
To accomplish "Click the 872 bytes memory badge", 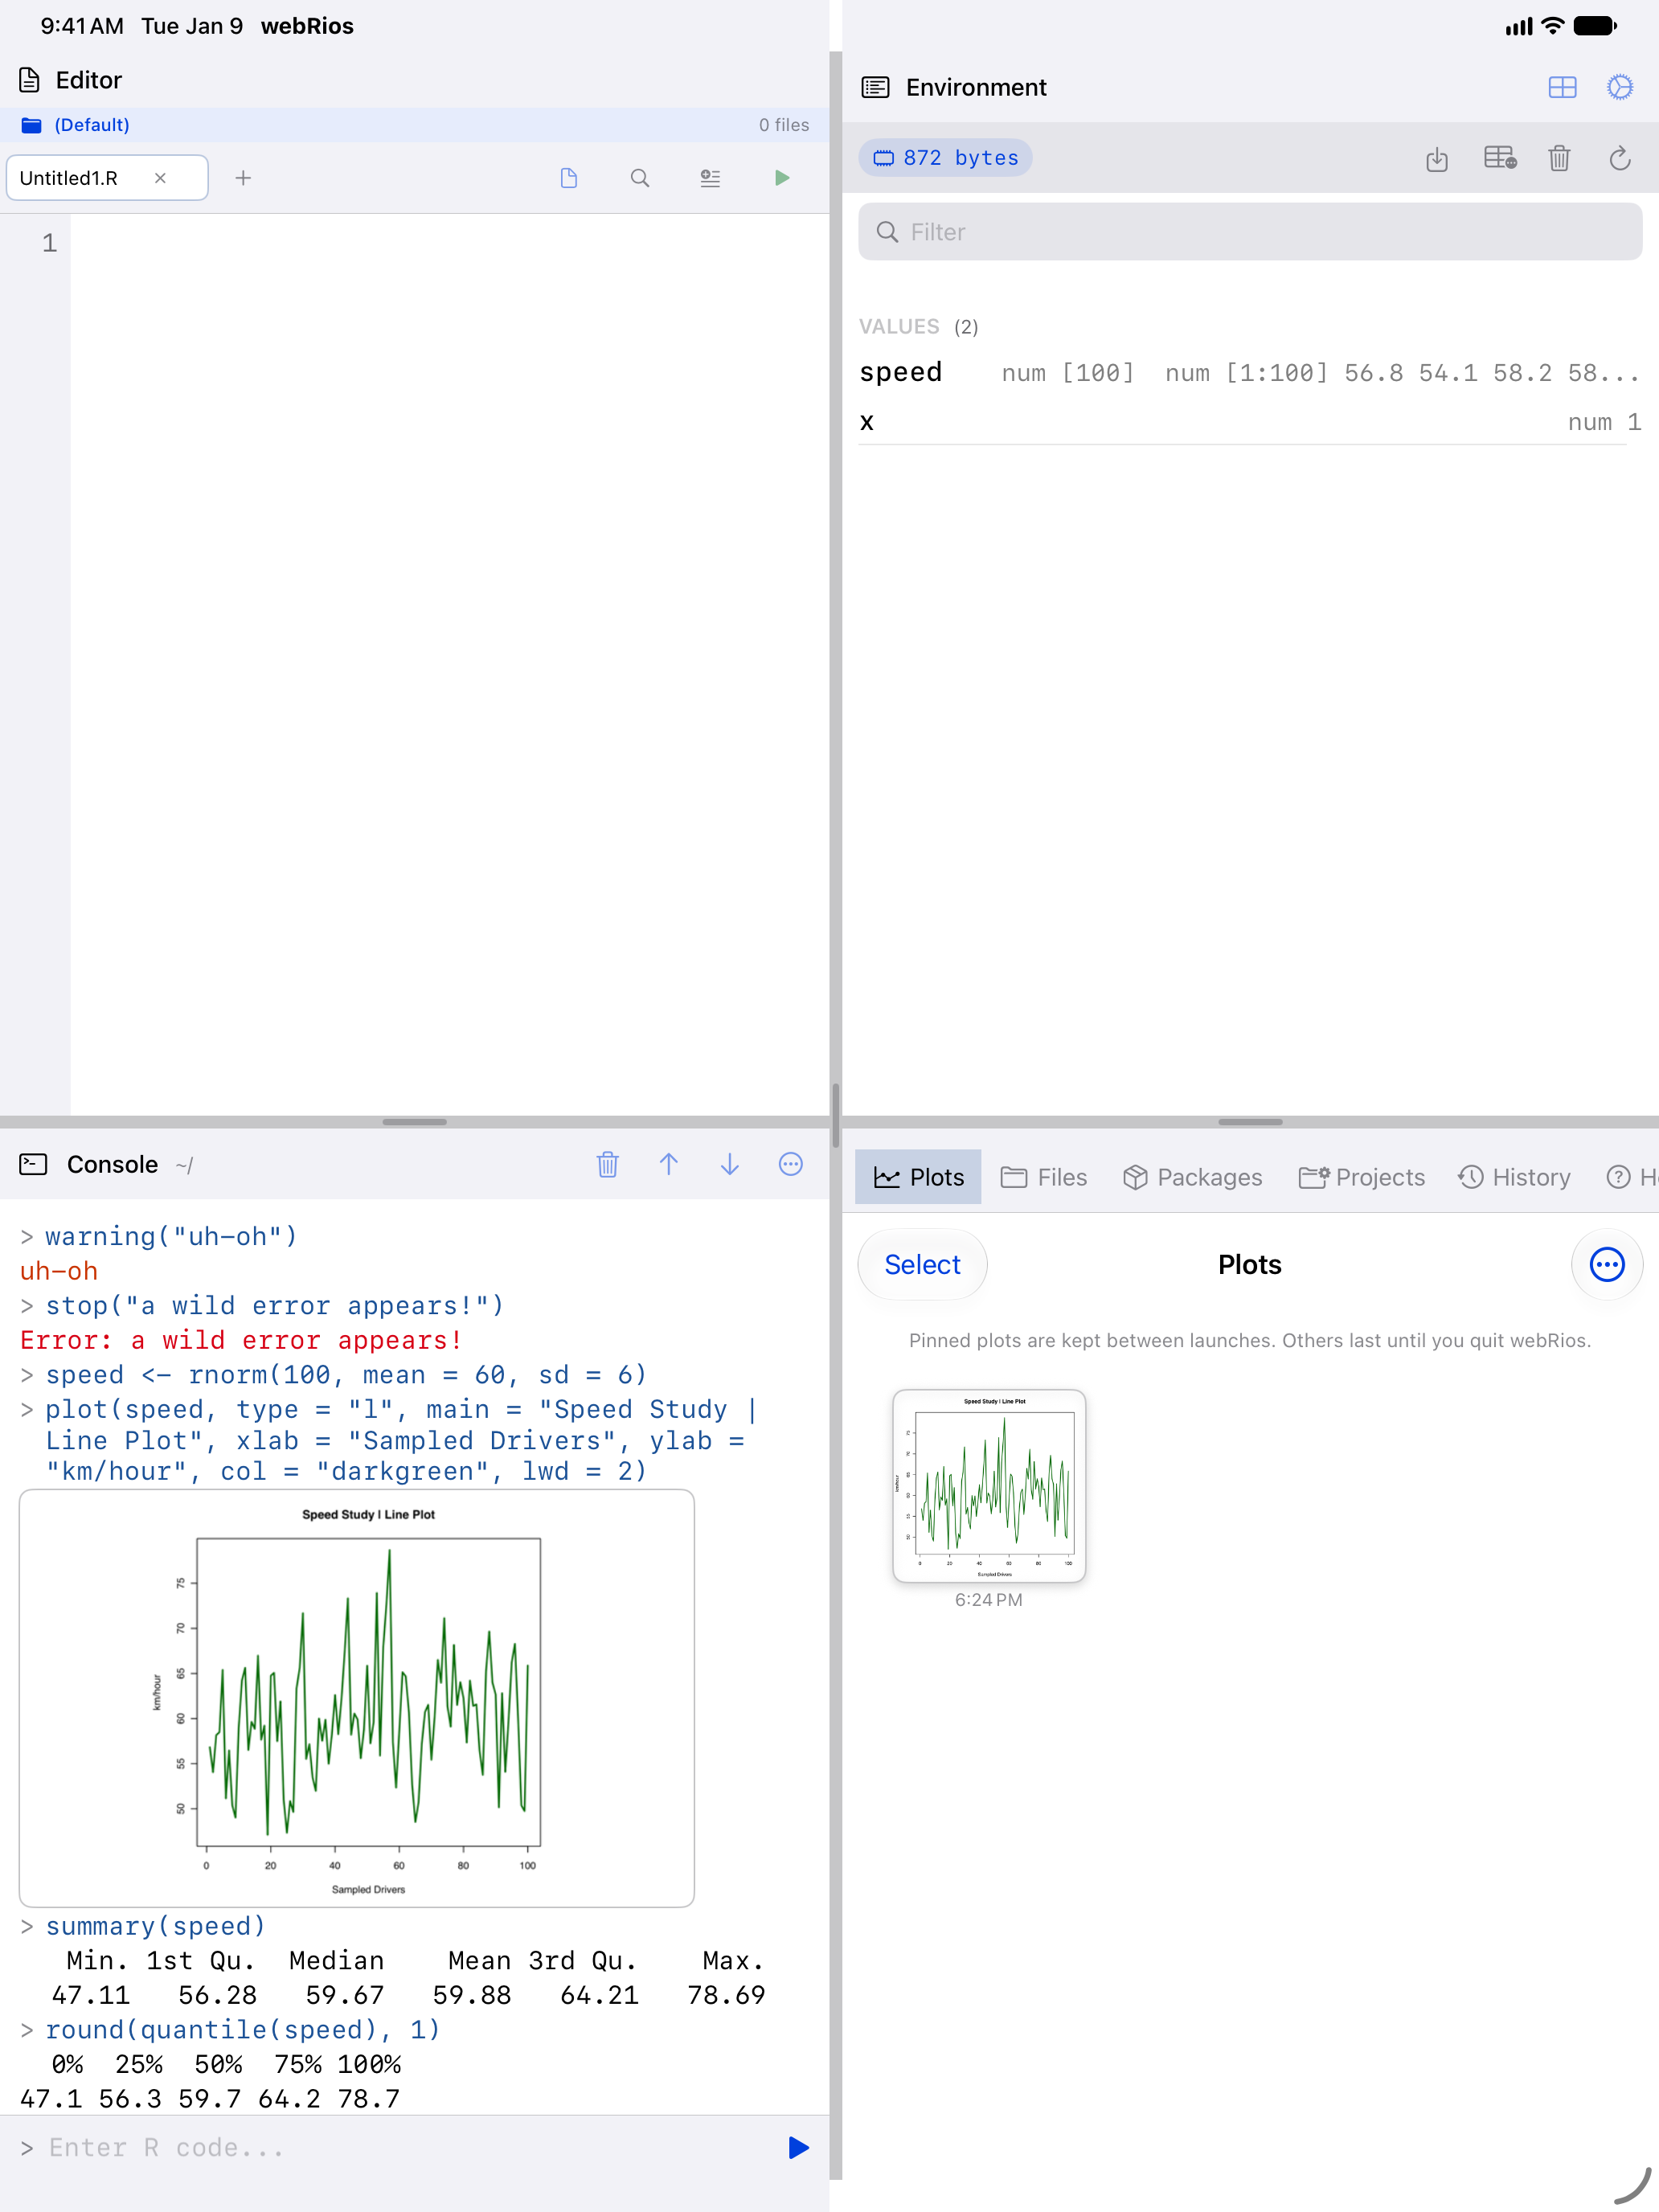I will [x=945, y=158].
